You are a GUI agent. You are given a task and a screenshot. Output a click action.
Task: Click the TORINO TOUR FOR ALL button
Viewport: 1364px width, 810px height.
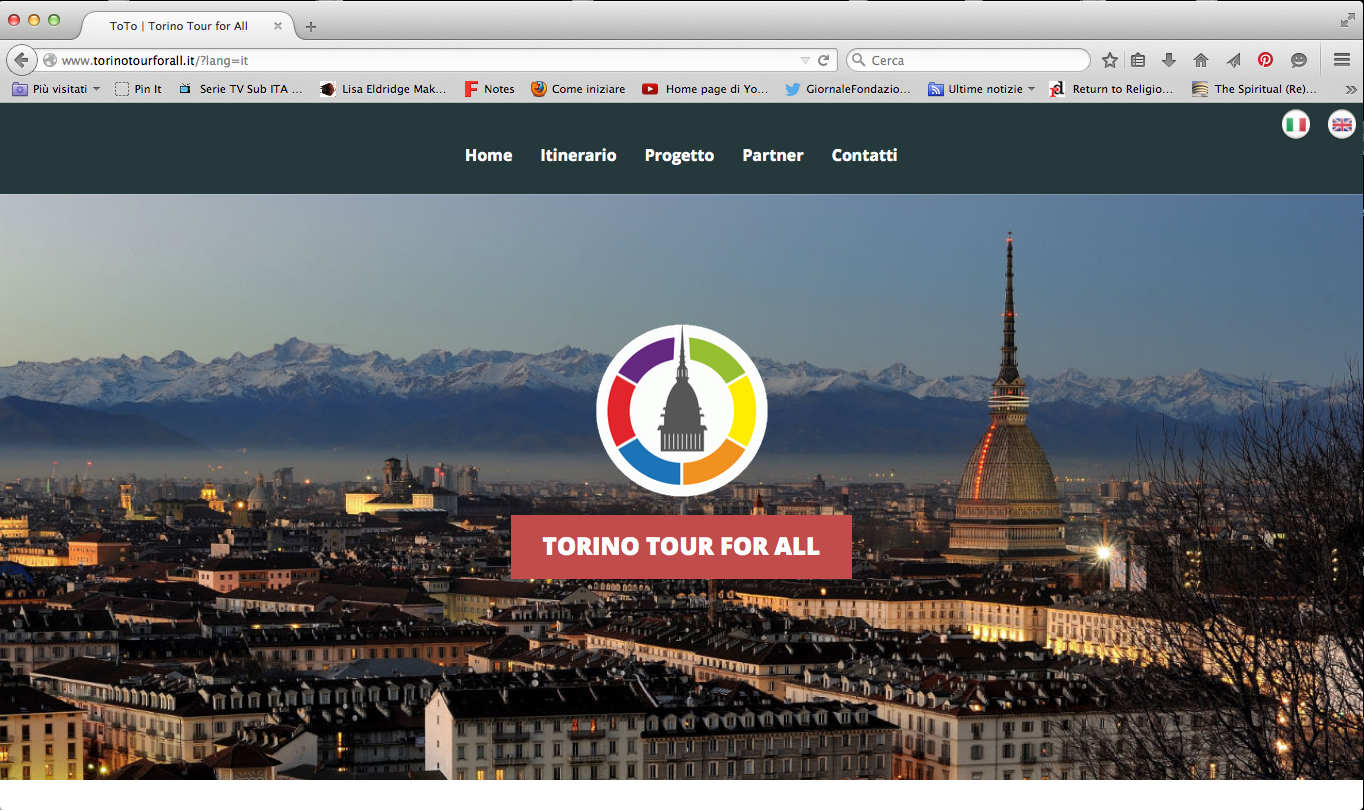(x=681, y=547)
